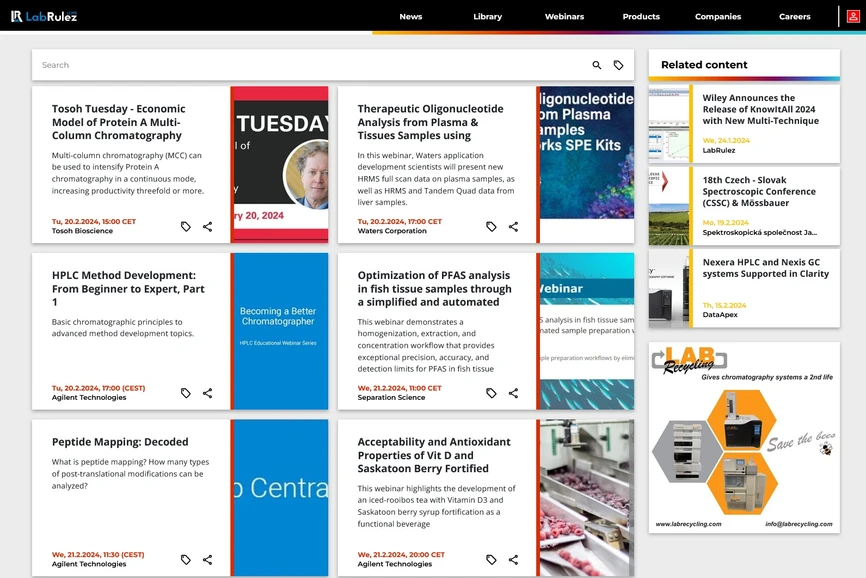Click LabRulez source under Wiley article

(719, 150)
